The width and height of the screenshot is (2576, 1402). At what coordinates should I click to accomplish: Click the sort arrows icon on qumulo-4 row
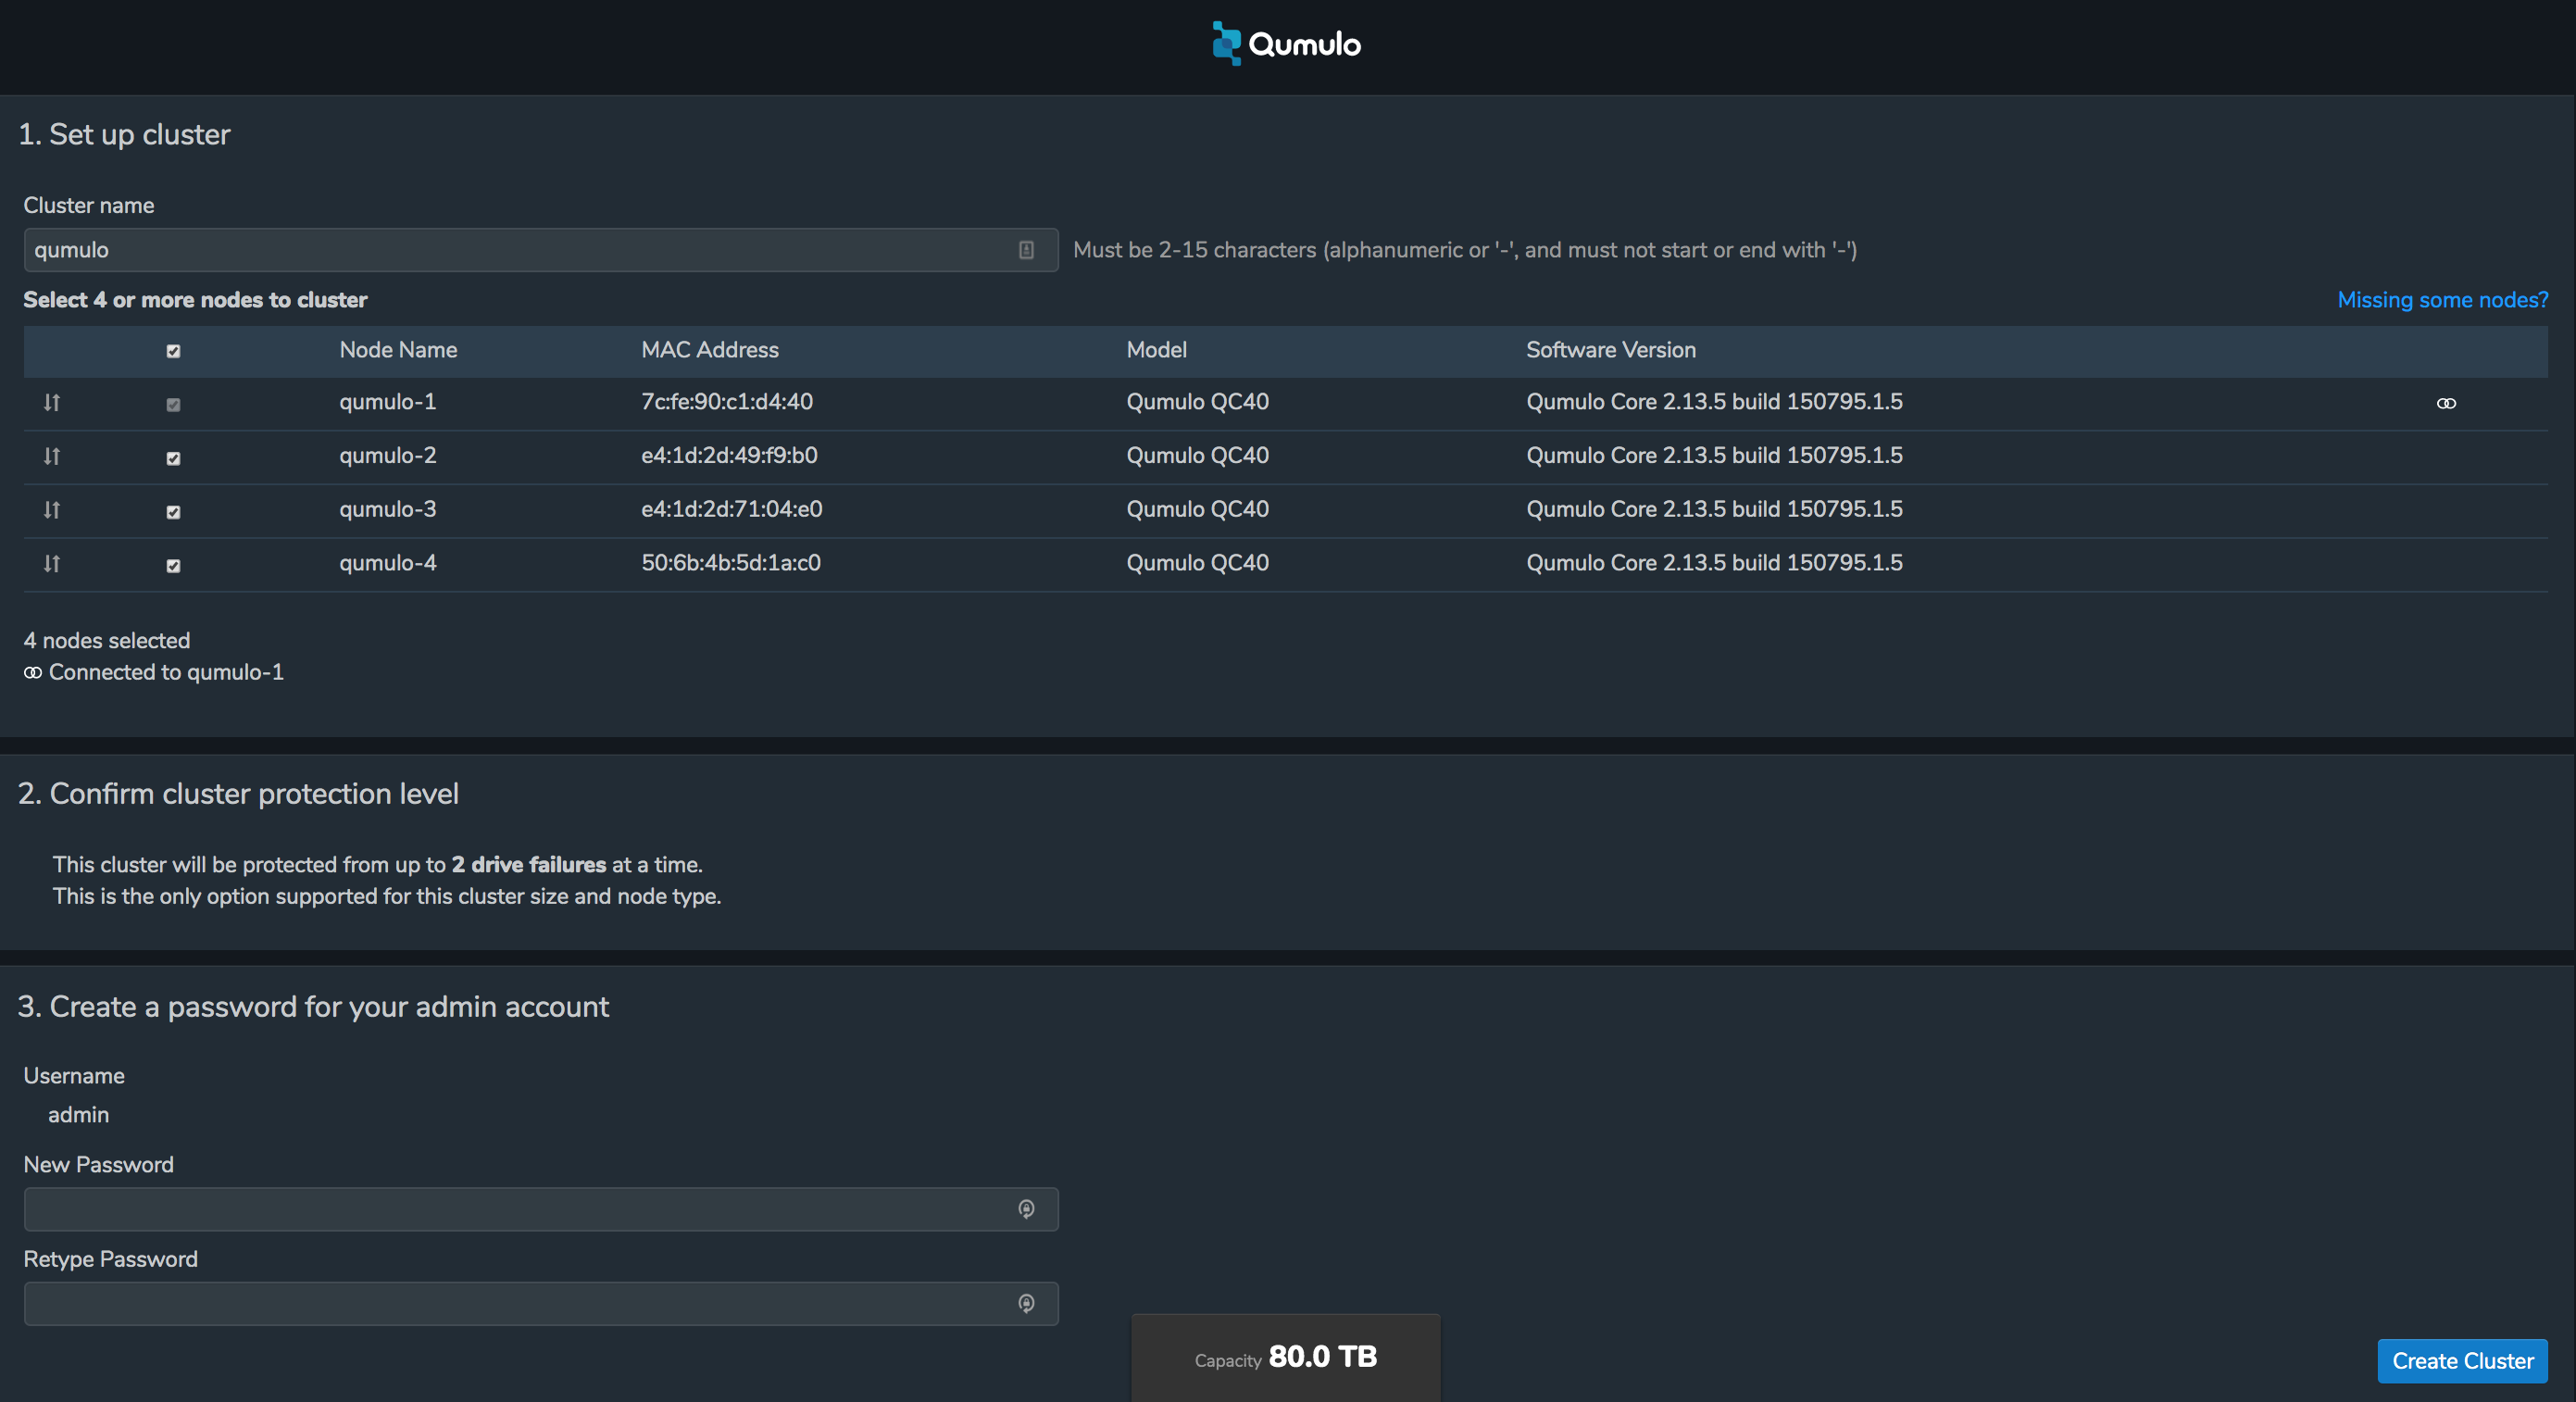point(52,564)
